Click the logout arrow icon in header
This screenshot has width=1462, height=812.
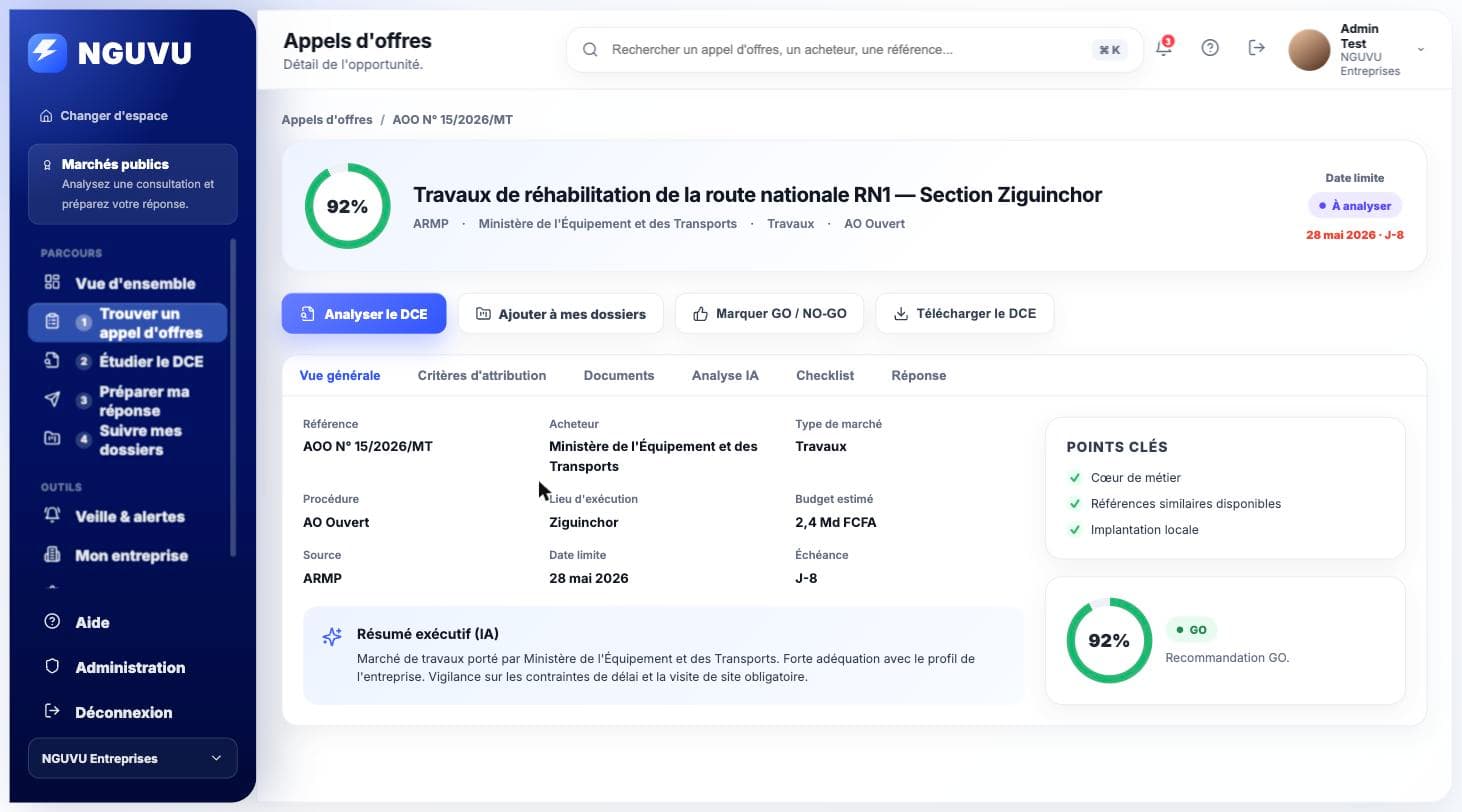[x=1257, y=48]
